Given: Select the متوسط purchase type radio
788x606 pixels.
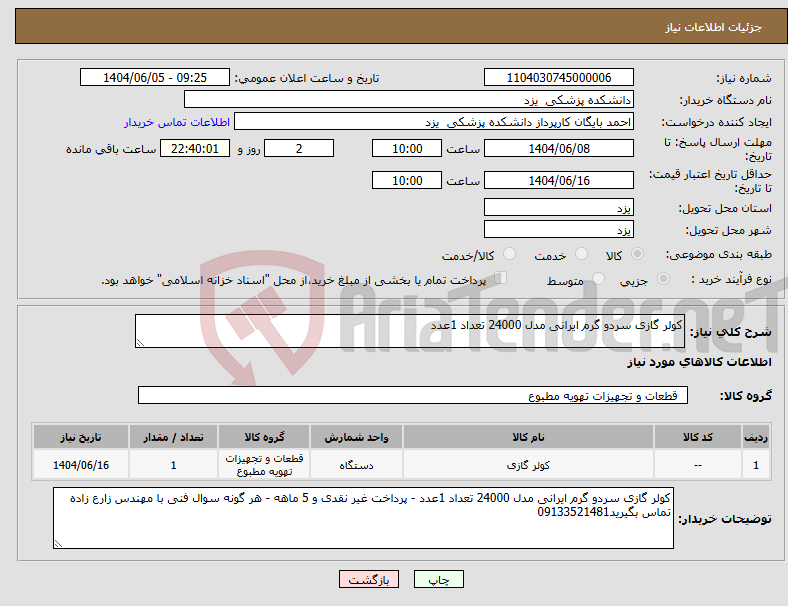Looking at the screenshot, I should (598, 278).
